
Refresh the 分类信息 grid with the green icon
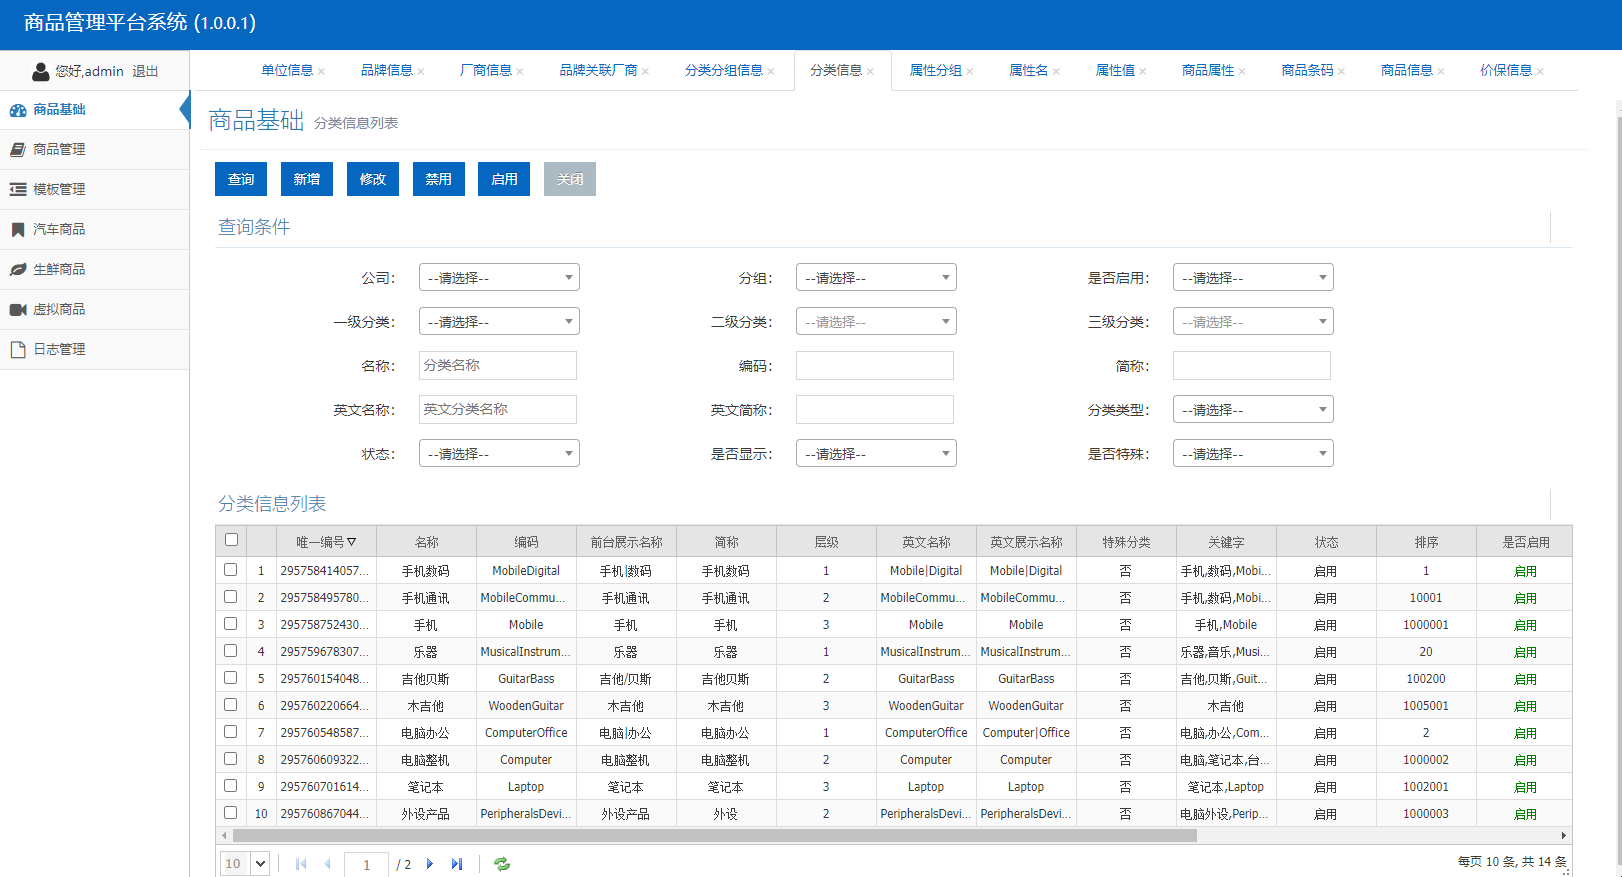[502, 864]
